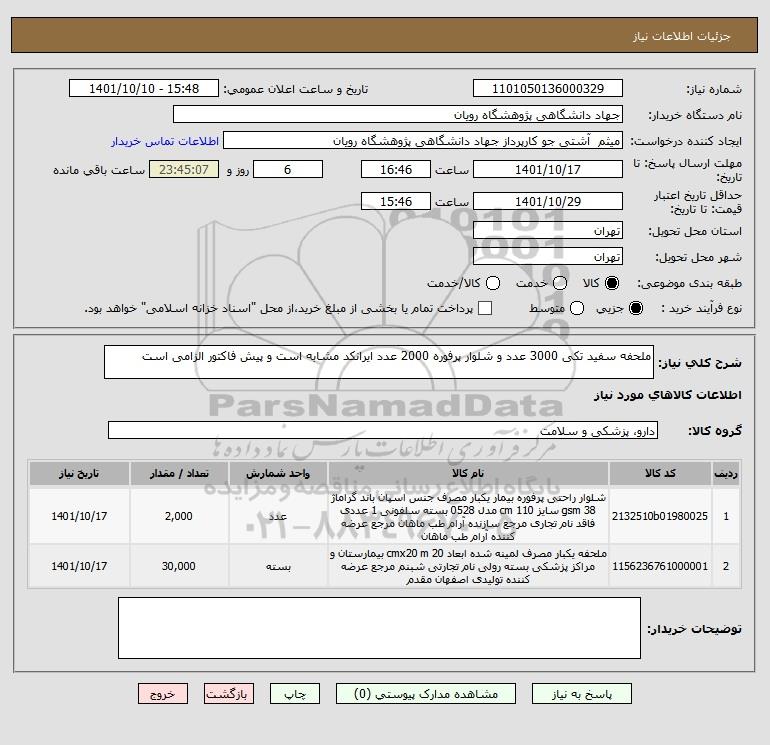Click the first row product name description

[x=468, y=517]
